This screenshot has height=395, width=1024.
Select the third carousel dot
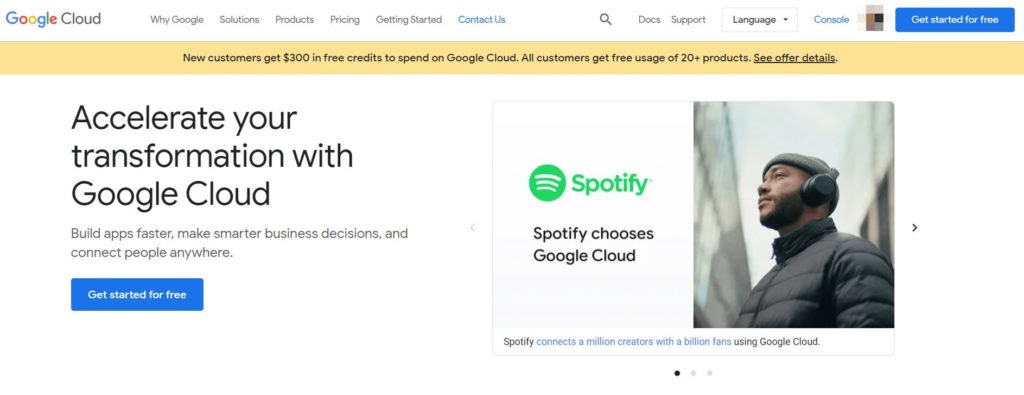pyautogui.click(x=709, y=373)
